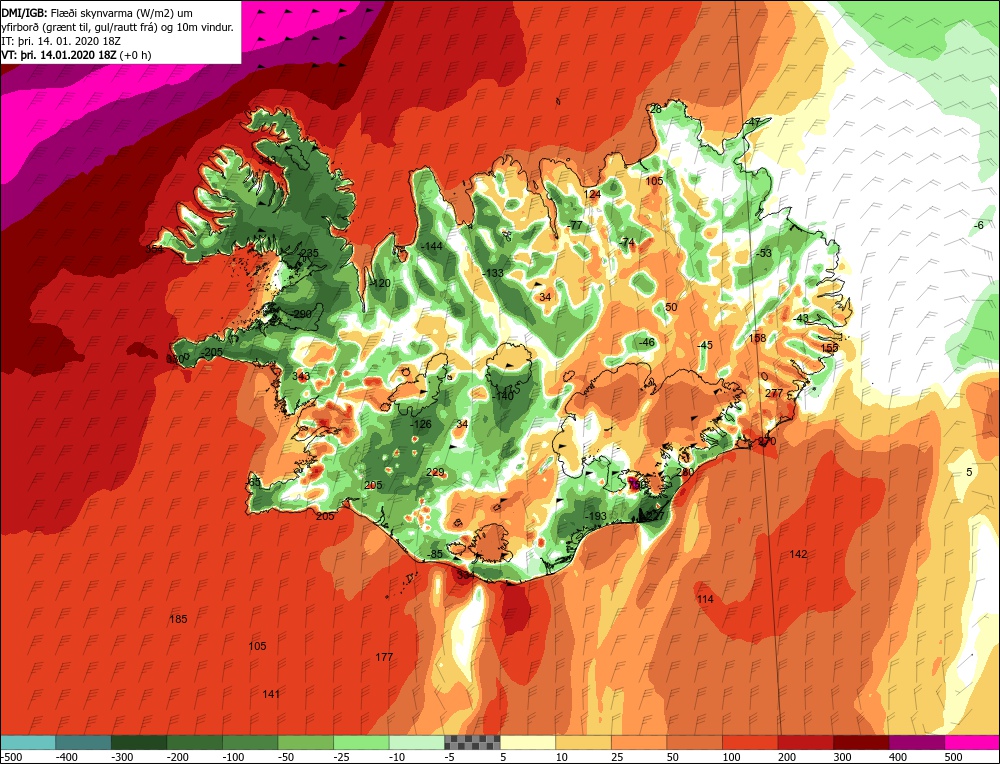Select the checkered -5 to 5 legend swatch
This screenshot has height=764, width=1000.
473,742
